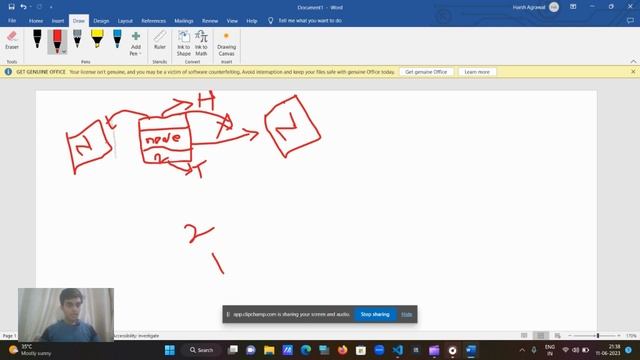Open the View tab
The width and height of the screenshot is (640, 360).
coord(232,20)
